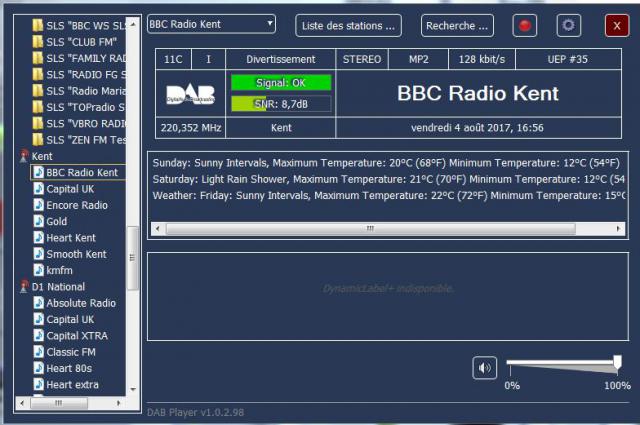Click the '11C' channel cell
640x425 pixels.
(173, 59)
